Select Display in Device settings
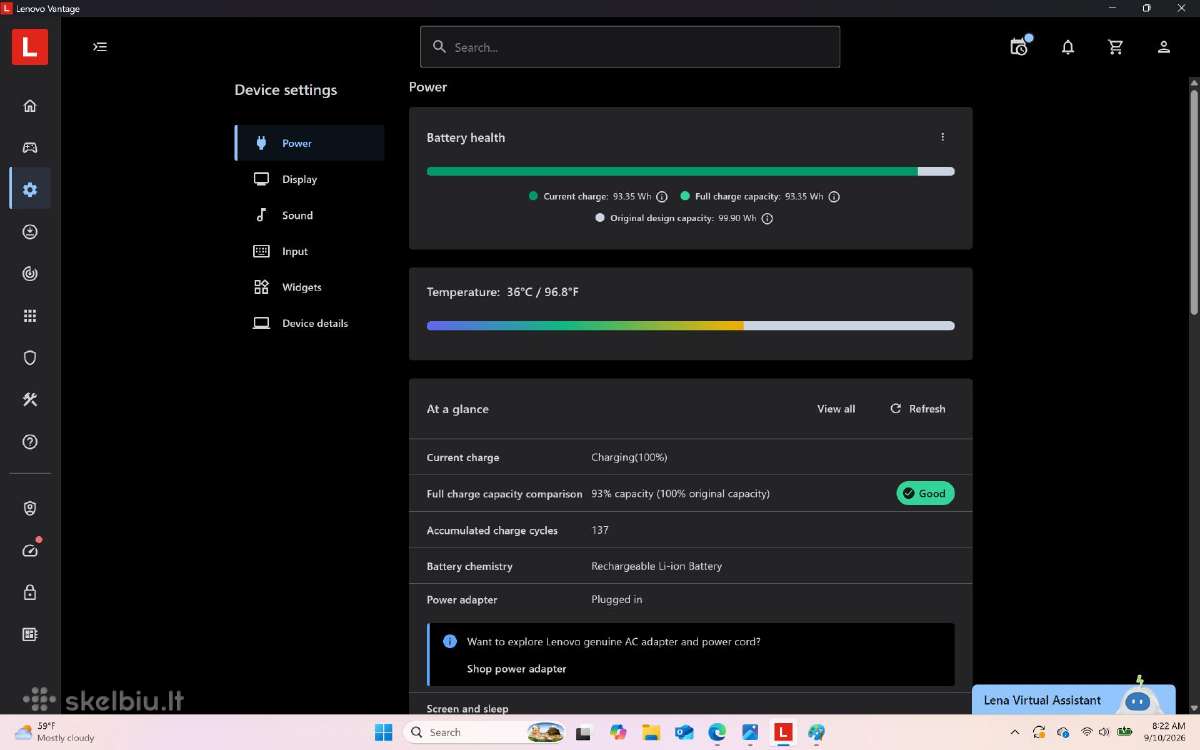This screenshot has width=1200, height=750. (x=310, y=179)
